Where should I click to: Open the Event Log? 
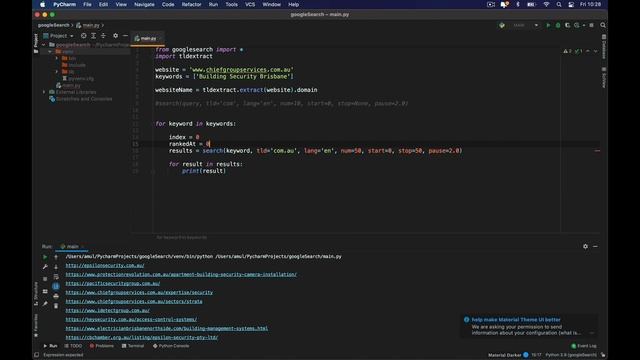pos(584,346)
